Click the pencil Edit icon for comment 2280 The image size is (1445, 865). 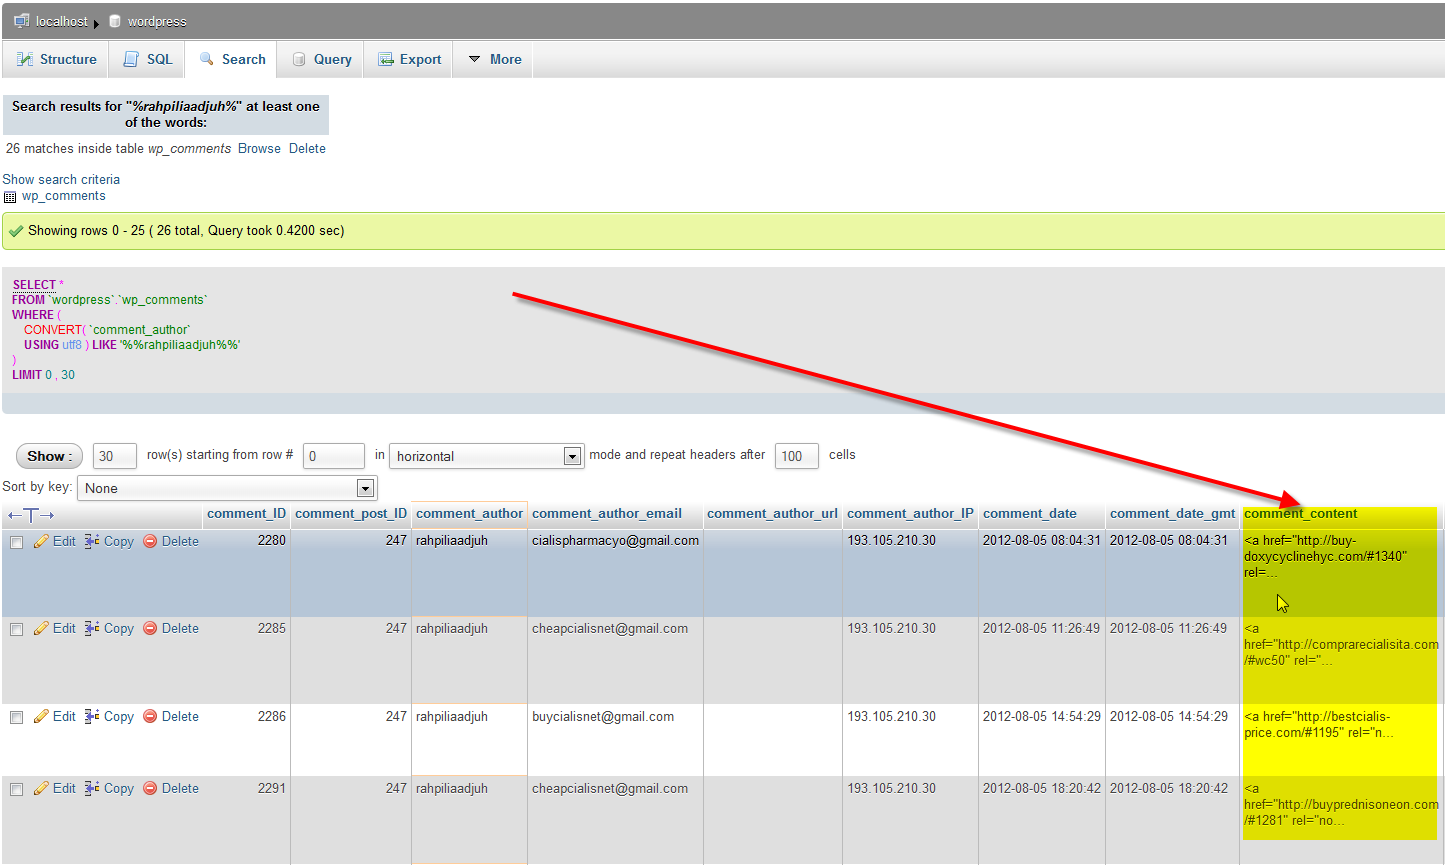(41, 541)
